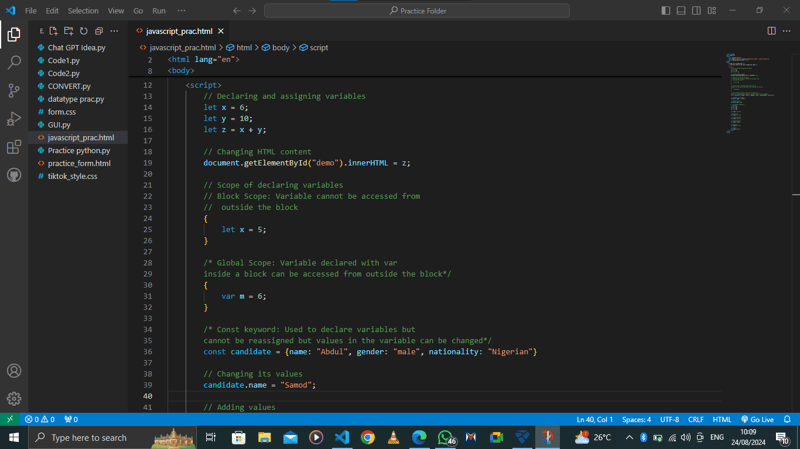Show errors and warnings in status bar
The width and height of the screenshot is (800, 449).
tap(40, 419)
